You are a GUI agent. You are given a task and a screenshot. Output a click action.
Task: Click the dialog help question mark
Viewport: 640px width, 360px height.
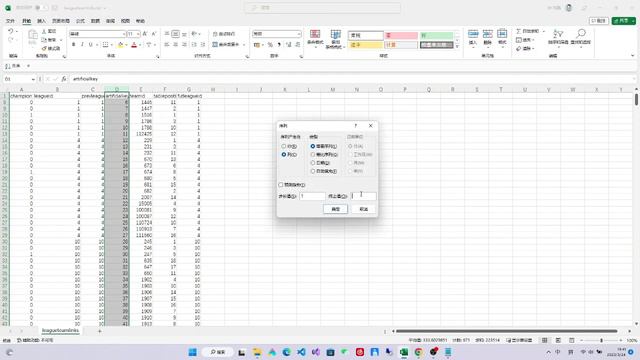(356, 126)
